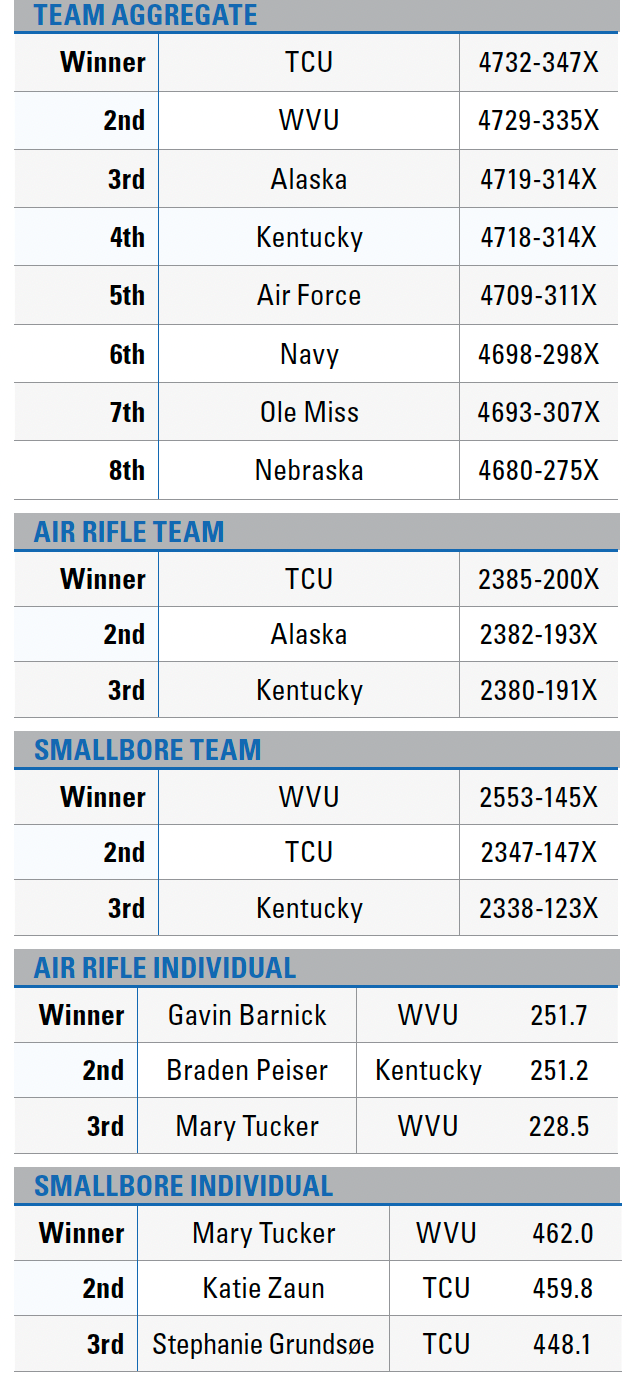Click the 251.7 air rifle score
Image resolution: width=634 pixels, height=1382 pixels.
pyautogui.click(x=559, y=1015)
